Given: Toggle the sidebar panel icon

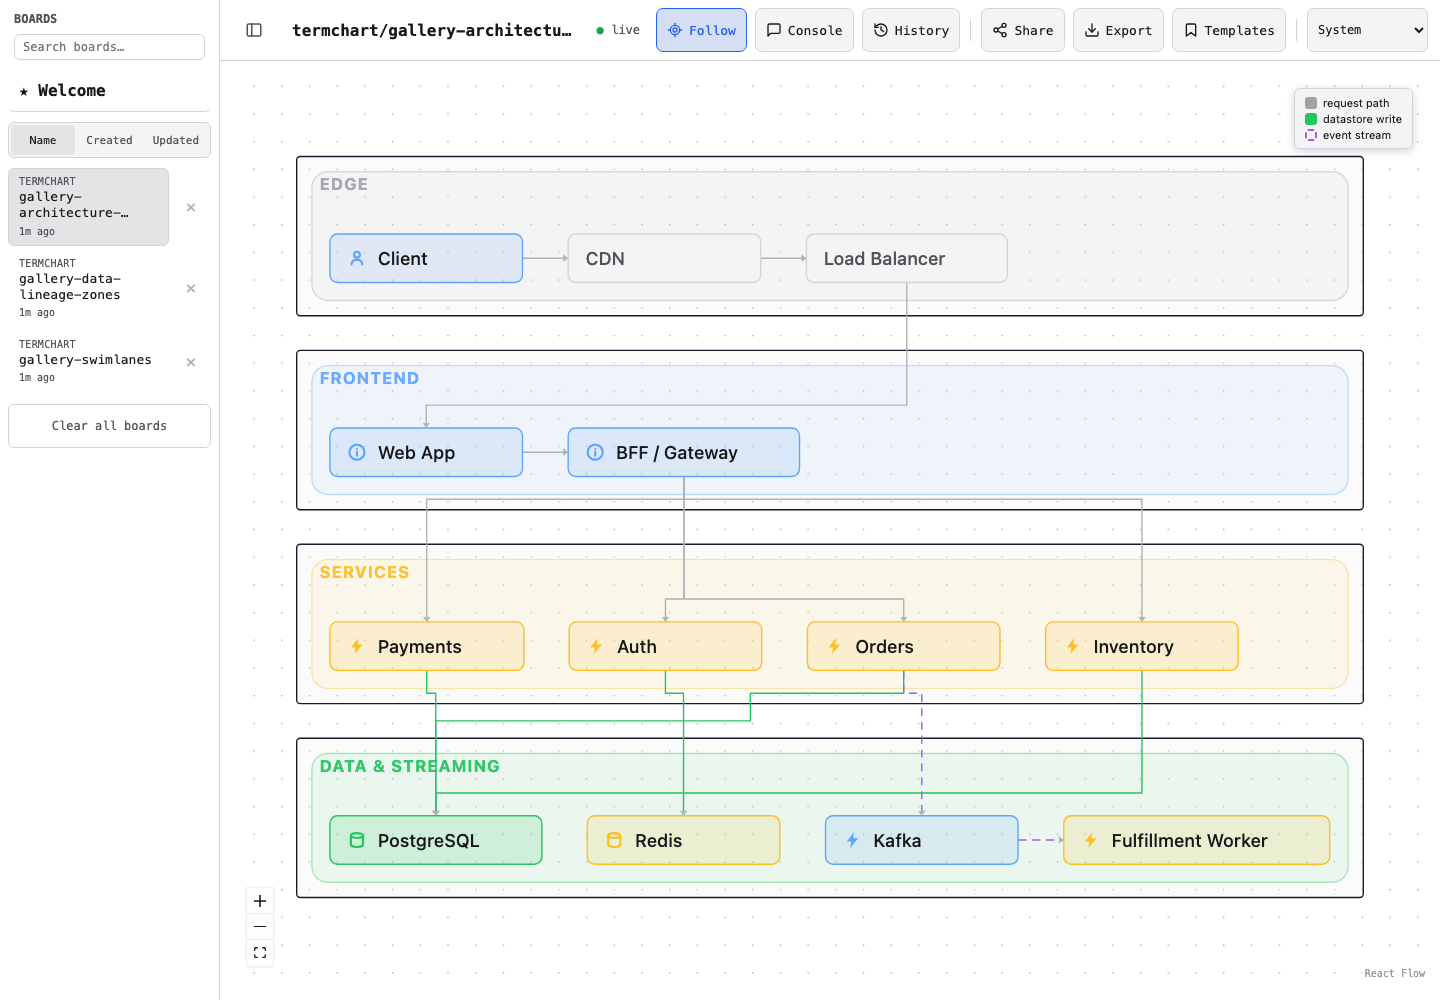Looking at the screenshot, I should 254,30.
